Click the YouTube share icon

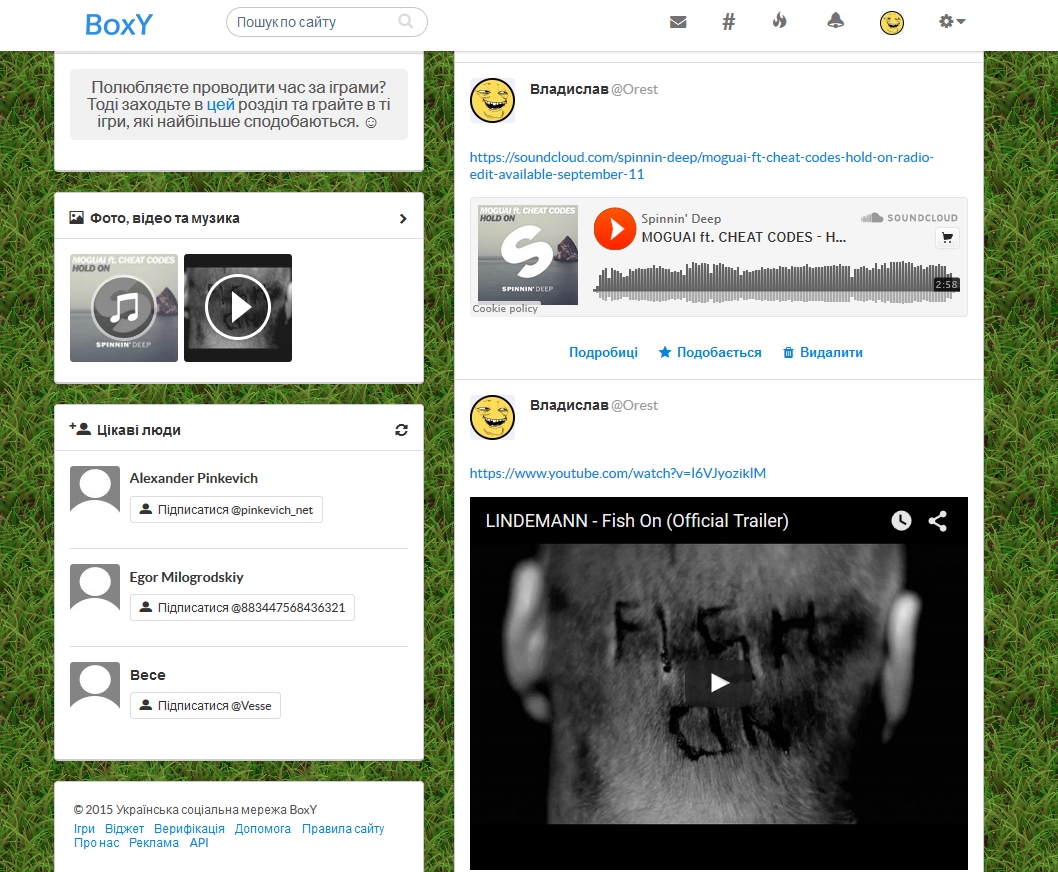click(937, 521)
